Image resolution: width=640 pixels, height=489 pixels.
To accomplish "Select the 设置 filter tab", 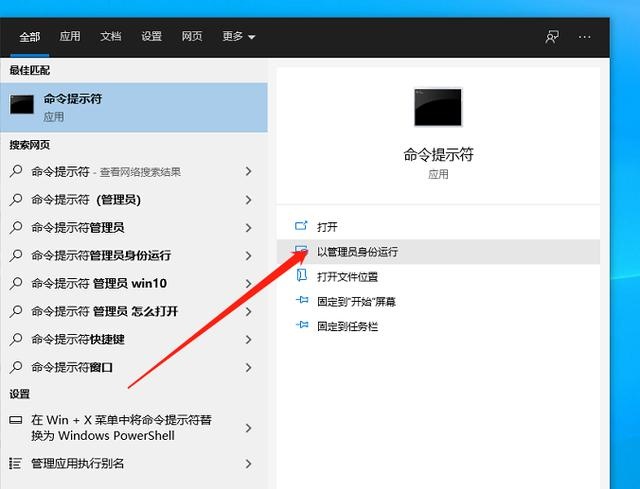I will pyautogui.click(x=151, y=36).
